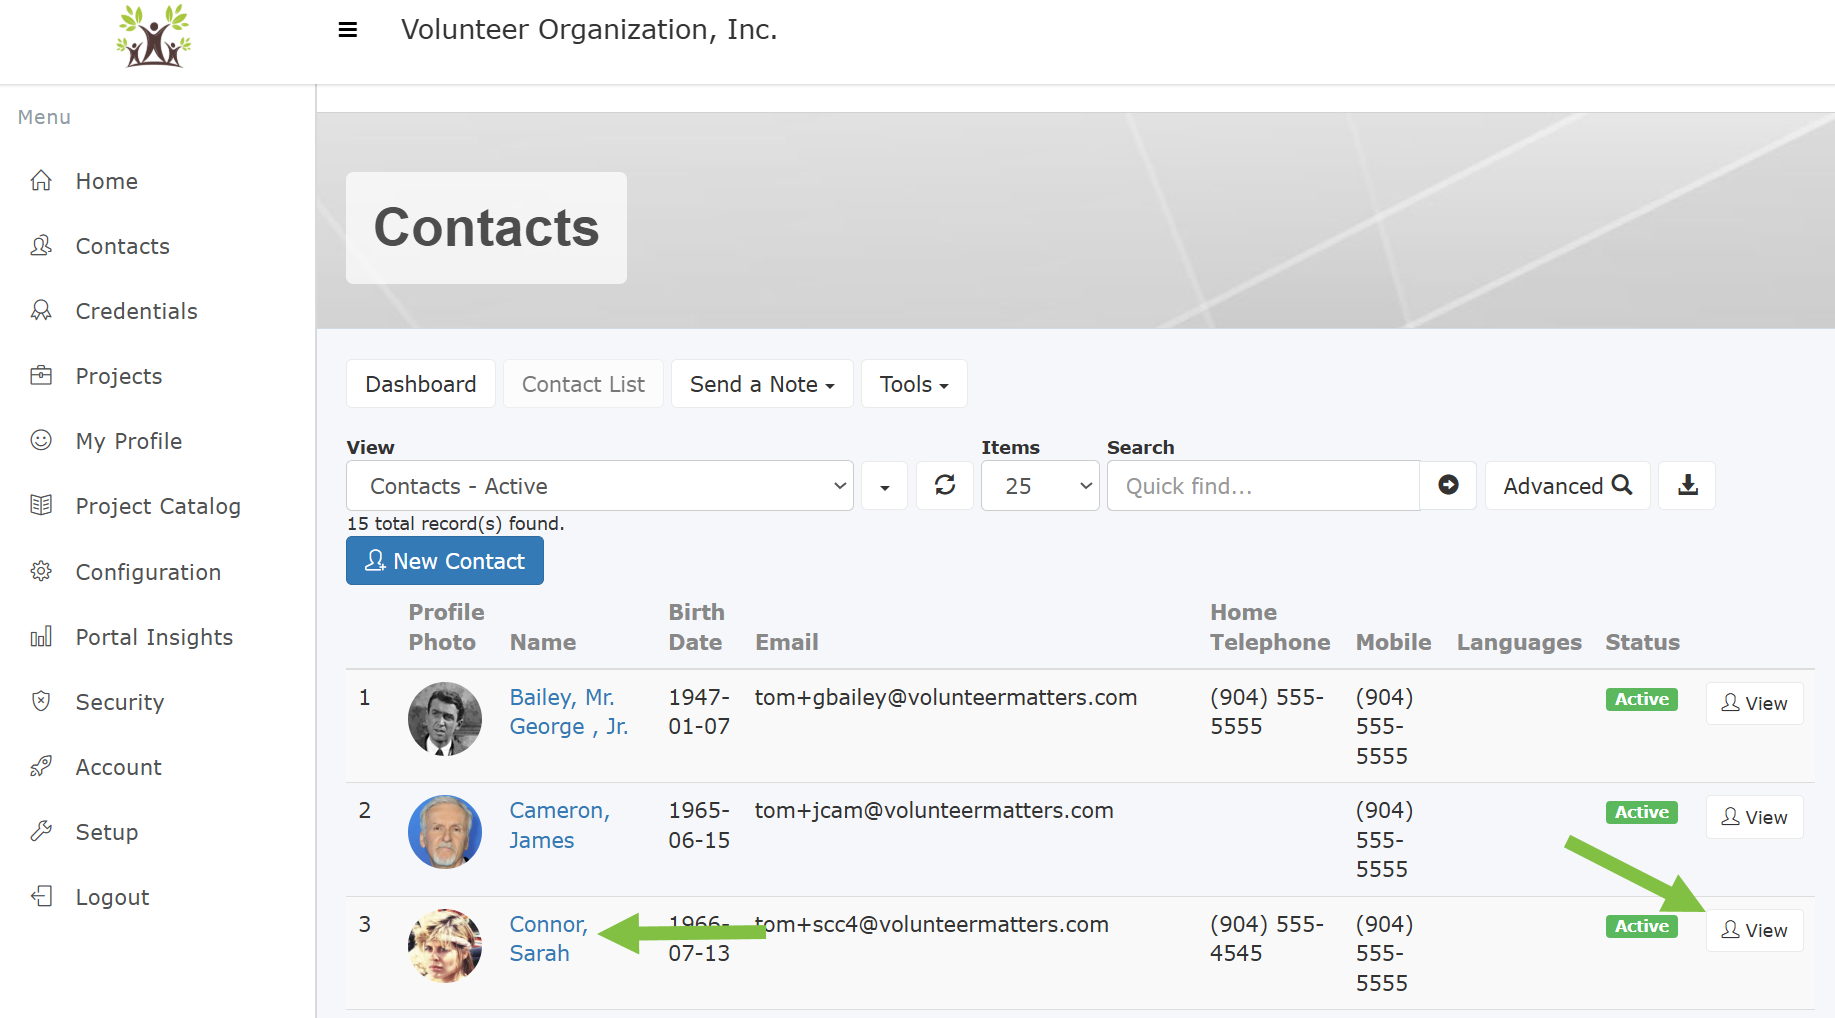Image resolution: width=1835 pixels, height=1018 pixels.
Task: Expand the Send a Note menu
Action: [x=762, y=384]
